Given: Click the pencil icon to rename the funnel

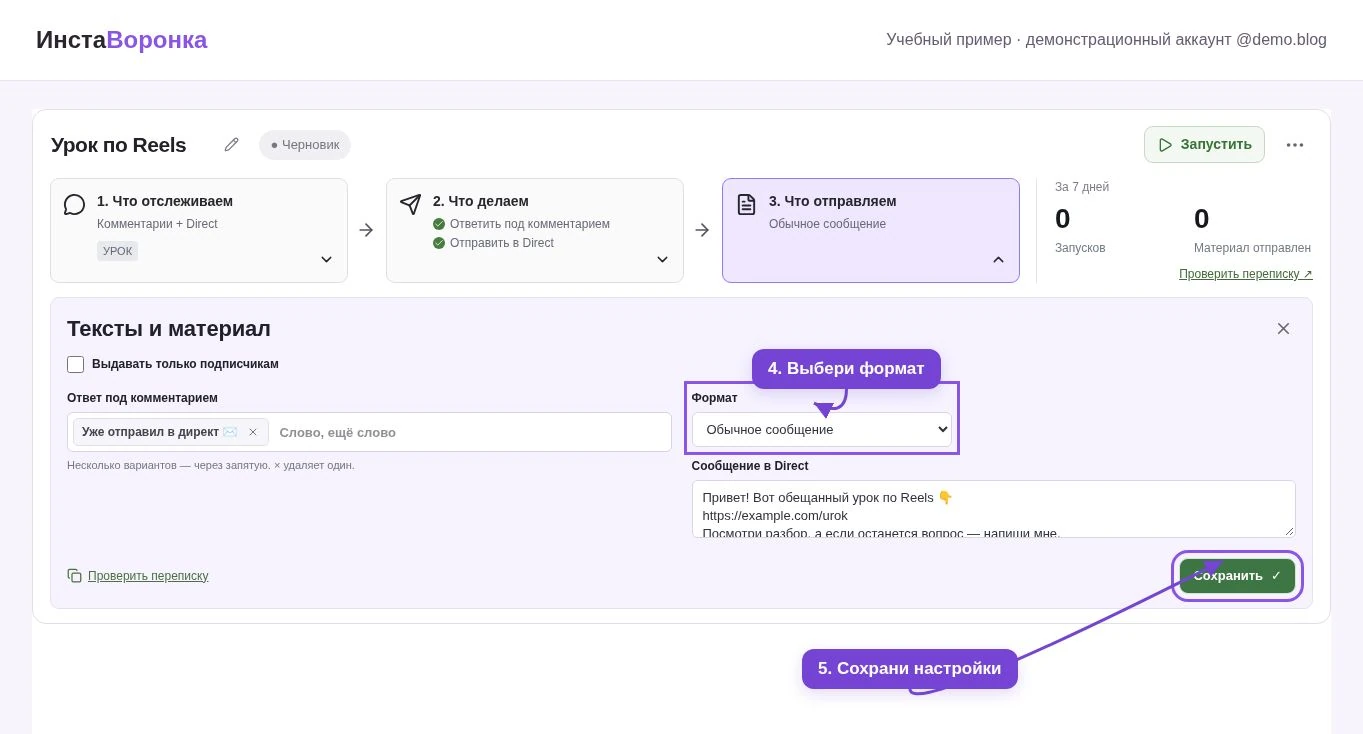Looking at the screenshot, I should [x=231, y=145].
